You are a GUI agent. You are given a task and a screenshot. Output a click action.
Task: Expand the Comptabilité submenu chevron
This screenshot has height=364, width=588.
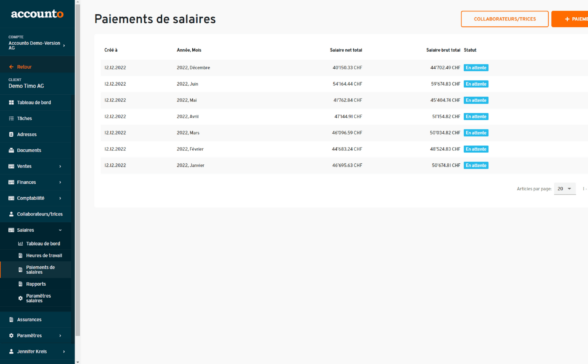click(x=60, y=198)
